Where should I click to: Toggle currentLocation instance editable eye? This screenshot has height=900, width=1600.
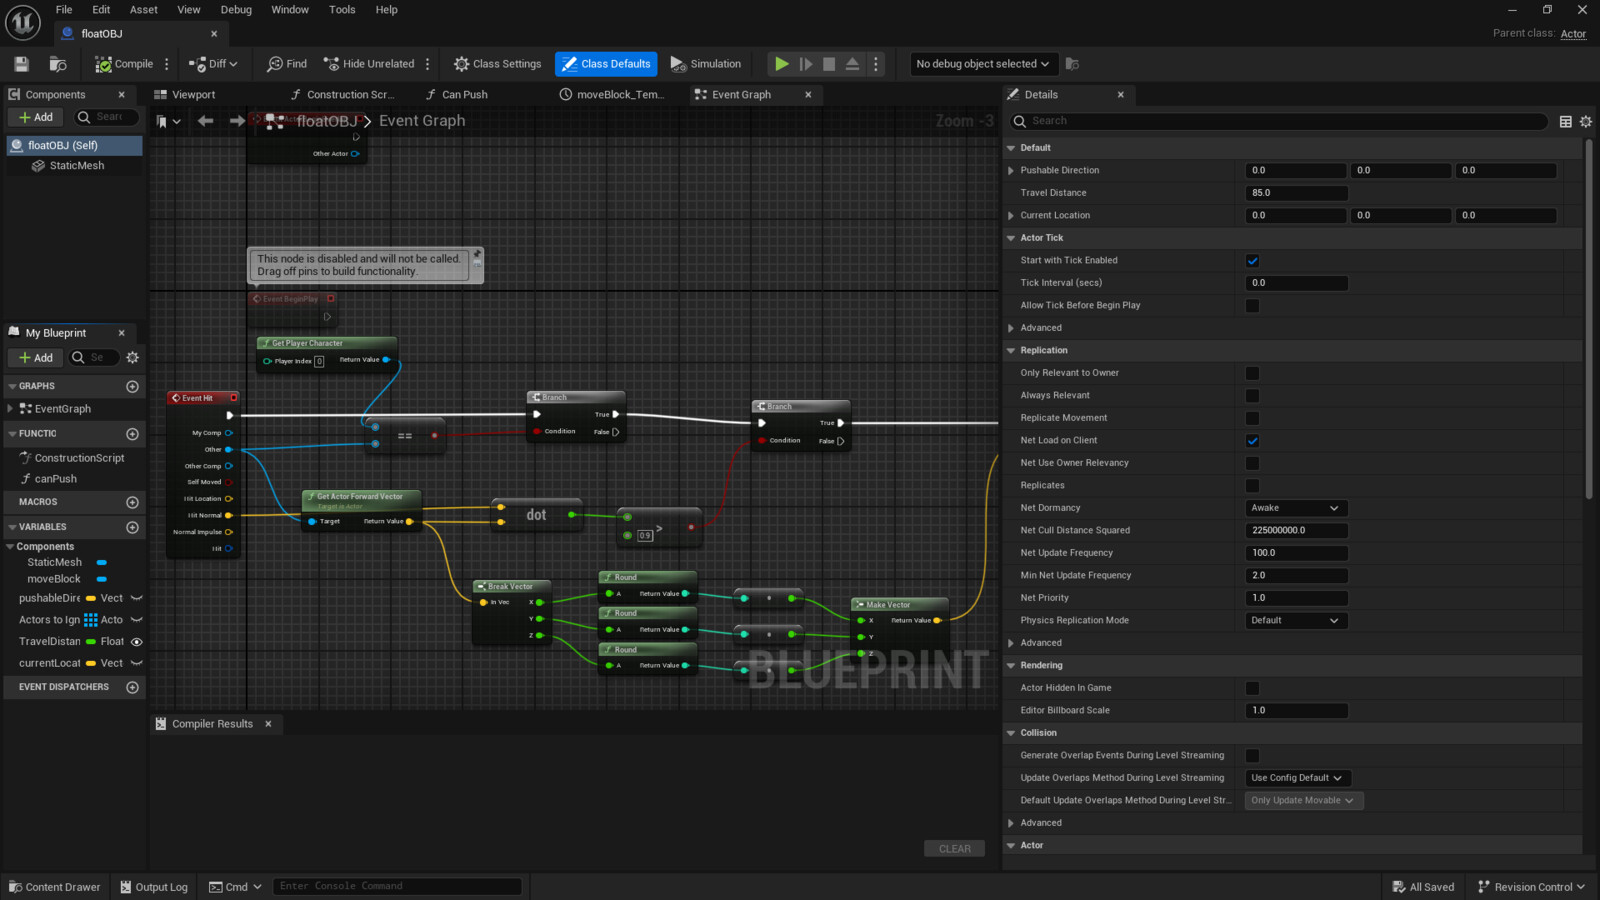(137, 663)
